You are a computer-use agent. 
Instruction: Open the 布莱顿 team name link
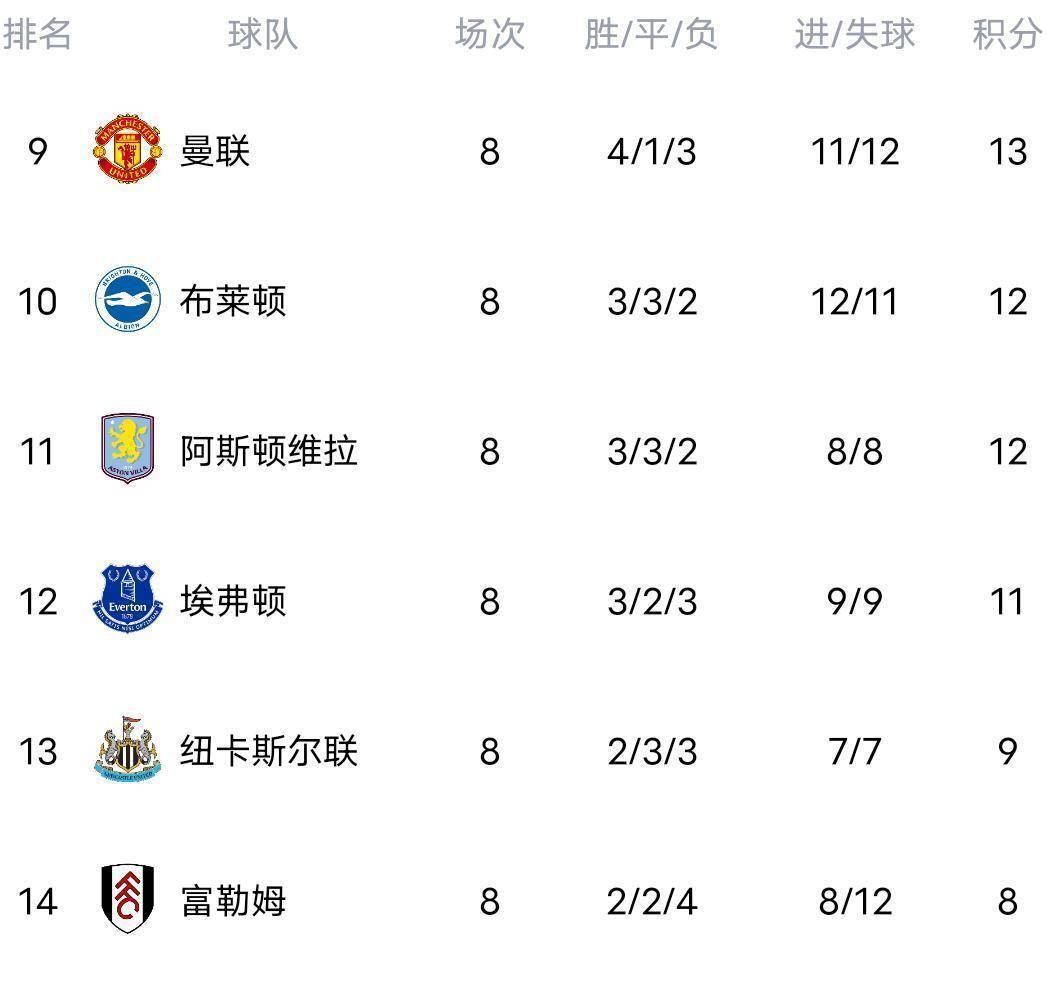point(233,301)
